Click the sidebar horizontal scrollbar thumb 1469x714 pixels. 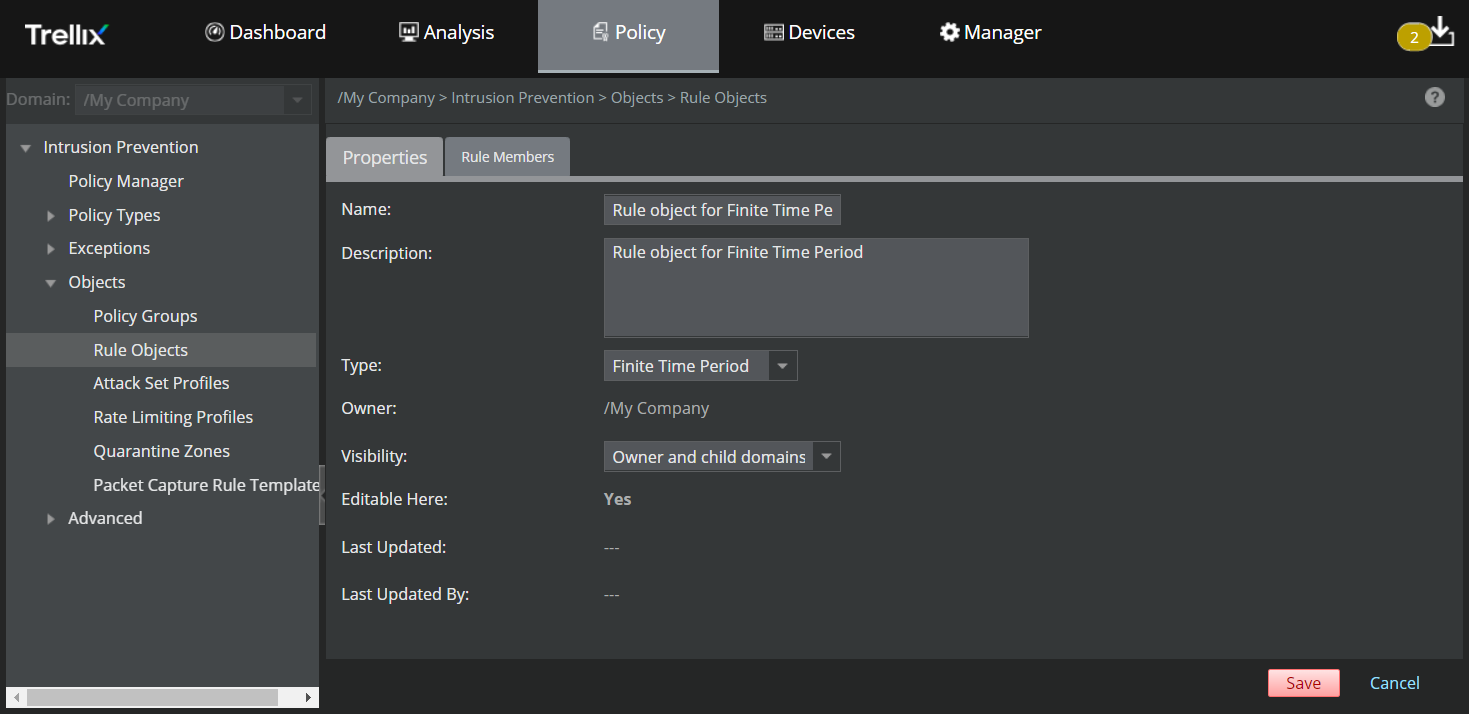point(152,697)
